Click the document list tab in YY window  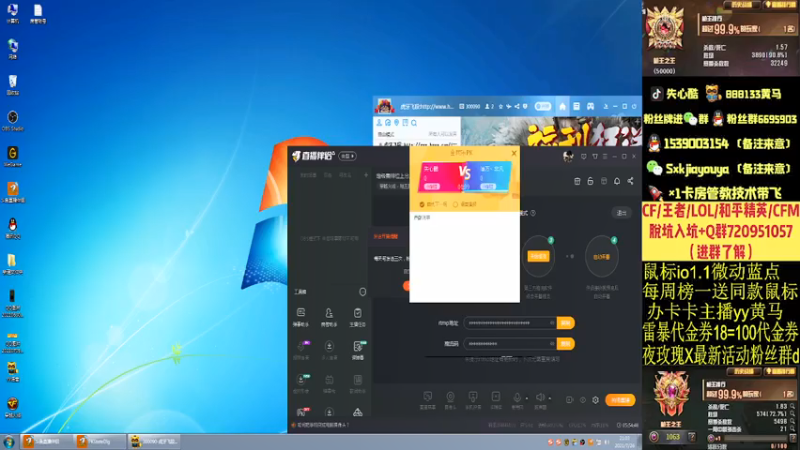click(576, 106)
